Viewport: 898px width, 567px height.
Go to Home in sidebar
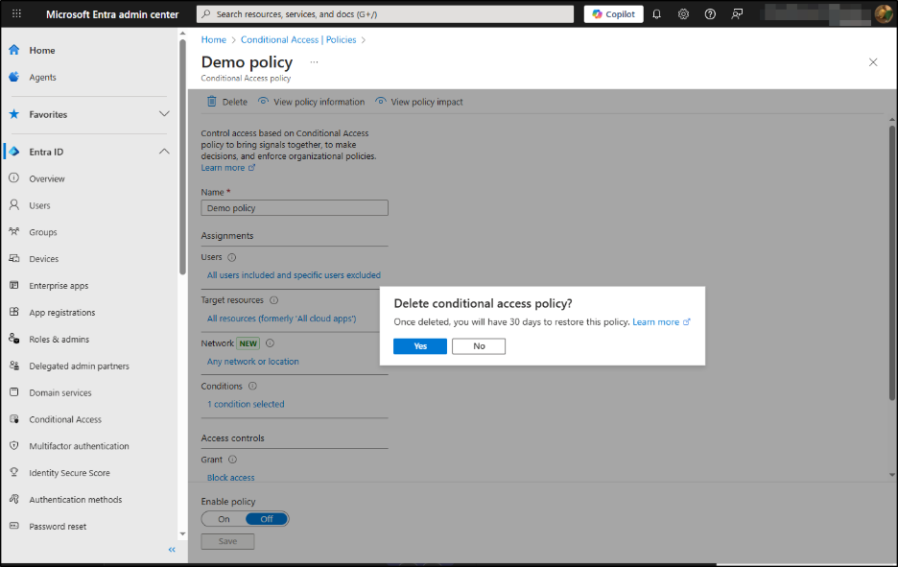(42, 50)
